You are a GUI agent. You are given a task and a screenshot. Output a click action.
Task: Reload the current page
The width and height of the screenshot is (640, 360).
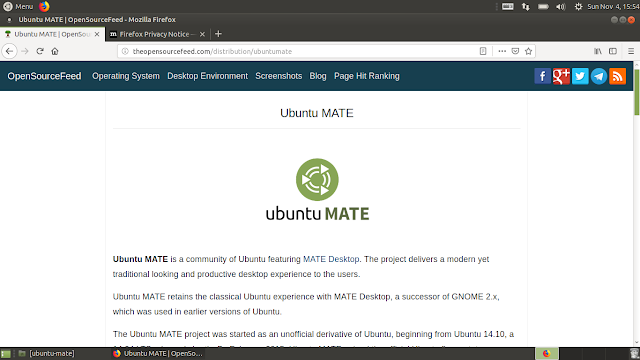[40, 51]
